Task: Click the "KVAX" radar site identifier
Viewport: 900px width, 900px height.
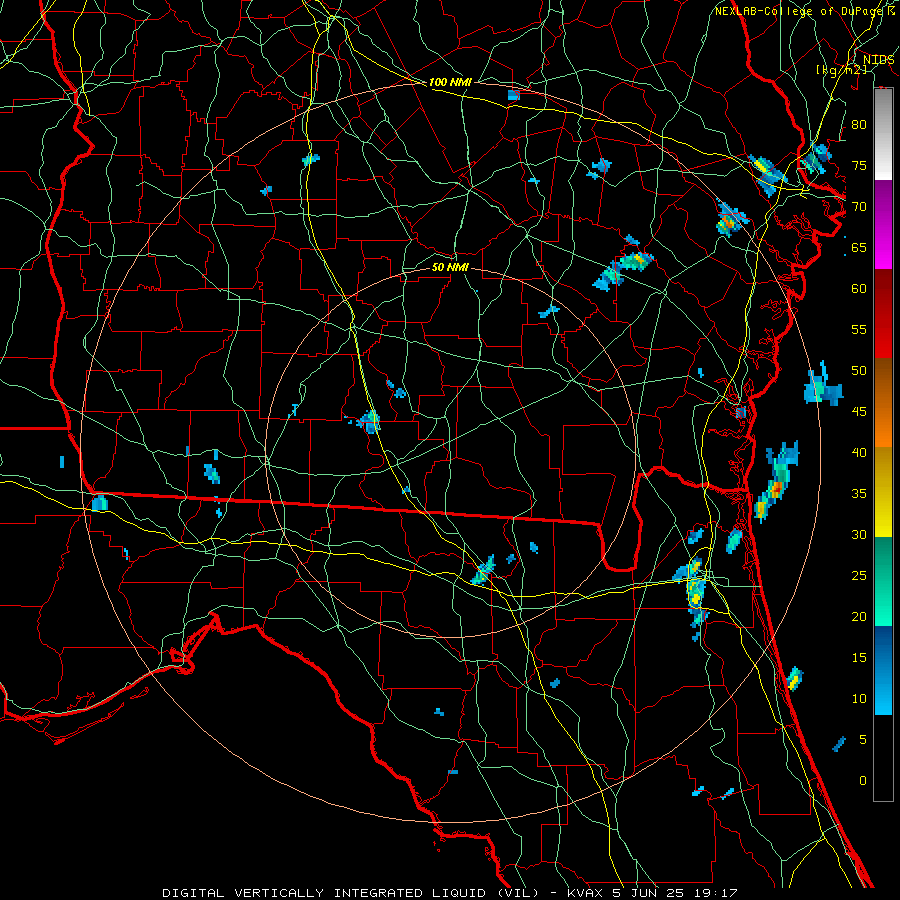Action: pos(584,893)
